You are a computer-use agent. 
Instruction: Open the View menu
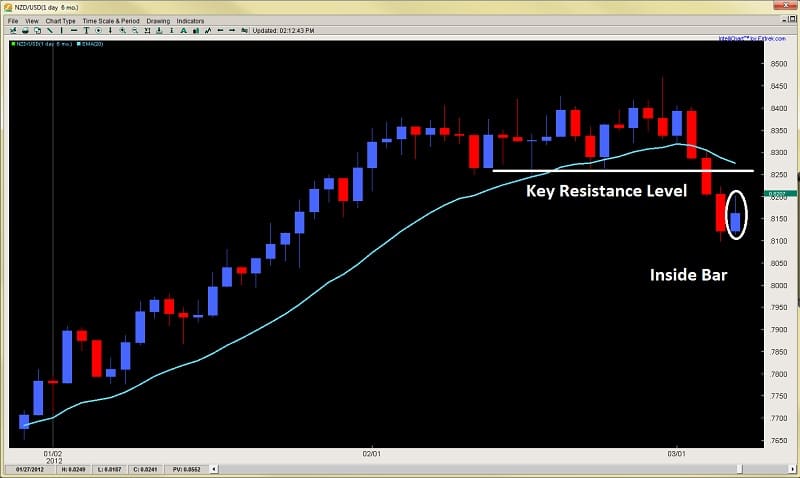pos(32,21)
